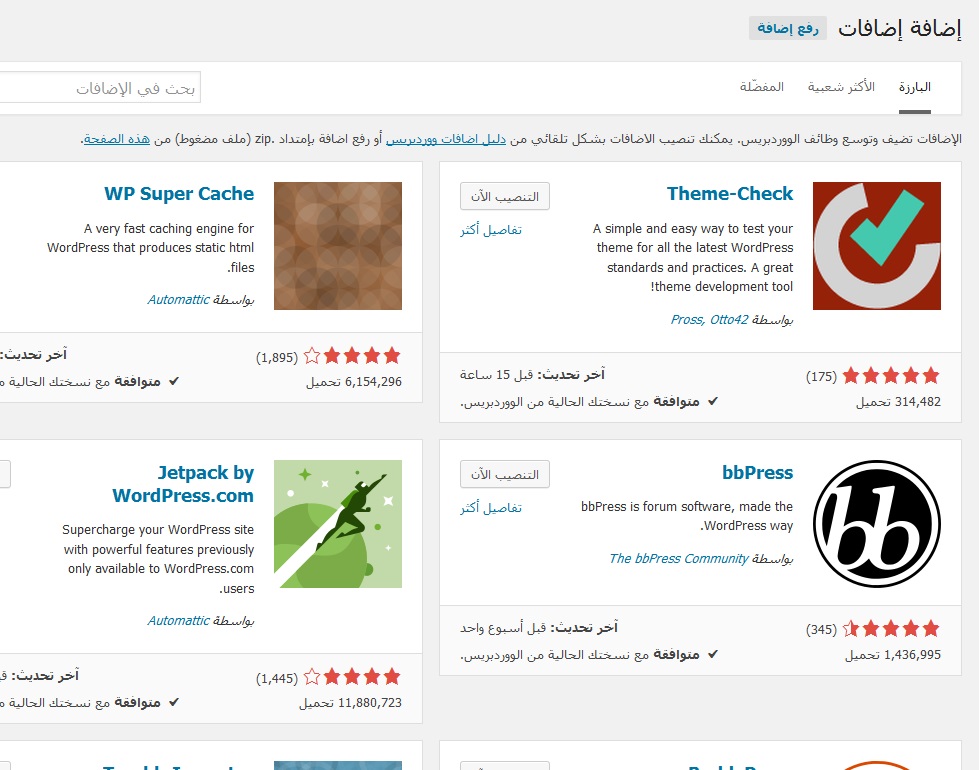This screenshot has height=770, width=979.
Task: Click the compatibility checkmark for Jetpack
Action: point(174,702)
